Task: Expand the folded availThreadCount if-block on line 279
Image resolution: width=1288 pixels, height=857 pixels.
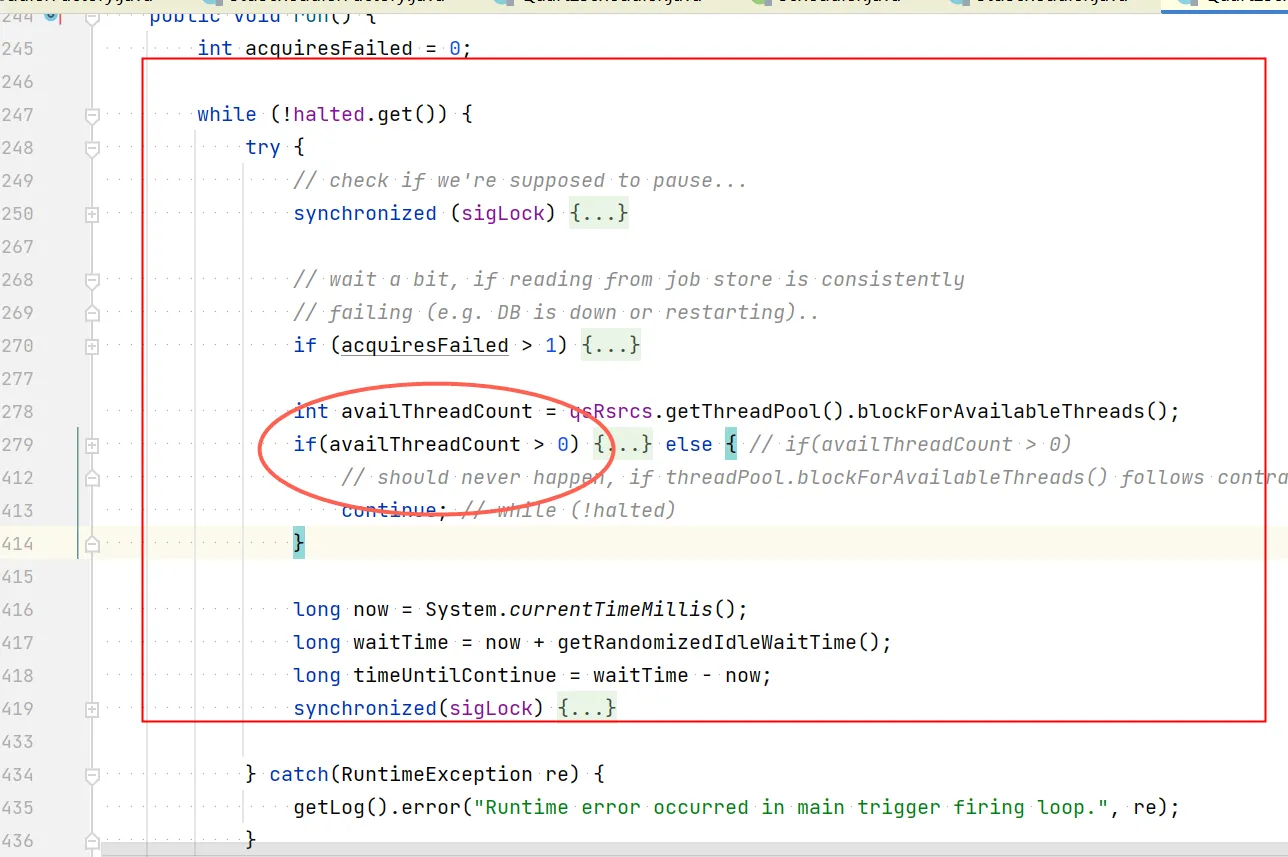Action: 92,445
